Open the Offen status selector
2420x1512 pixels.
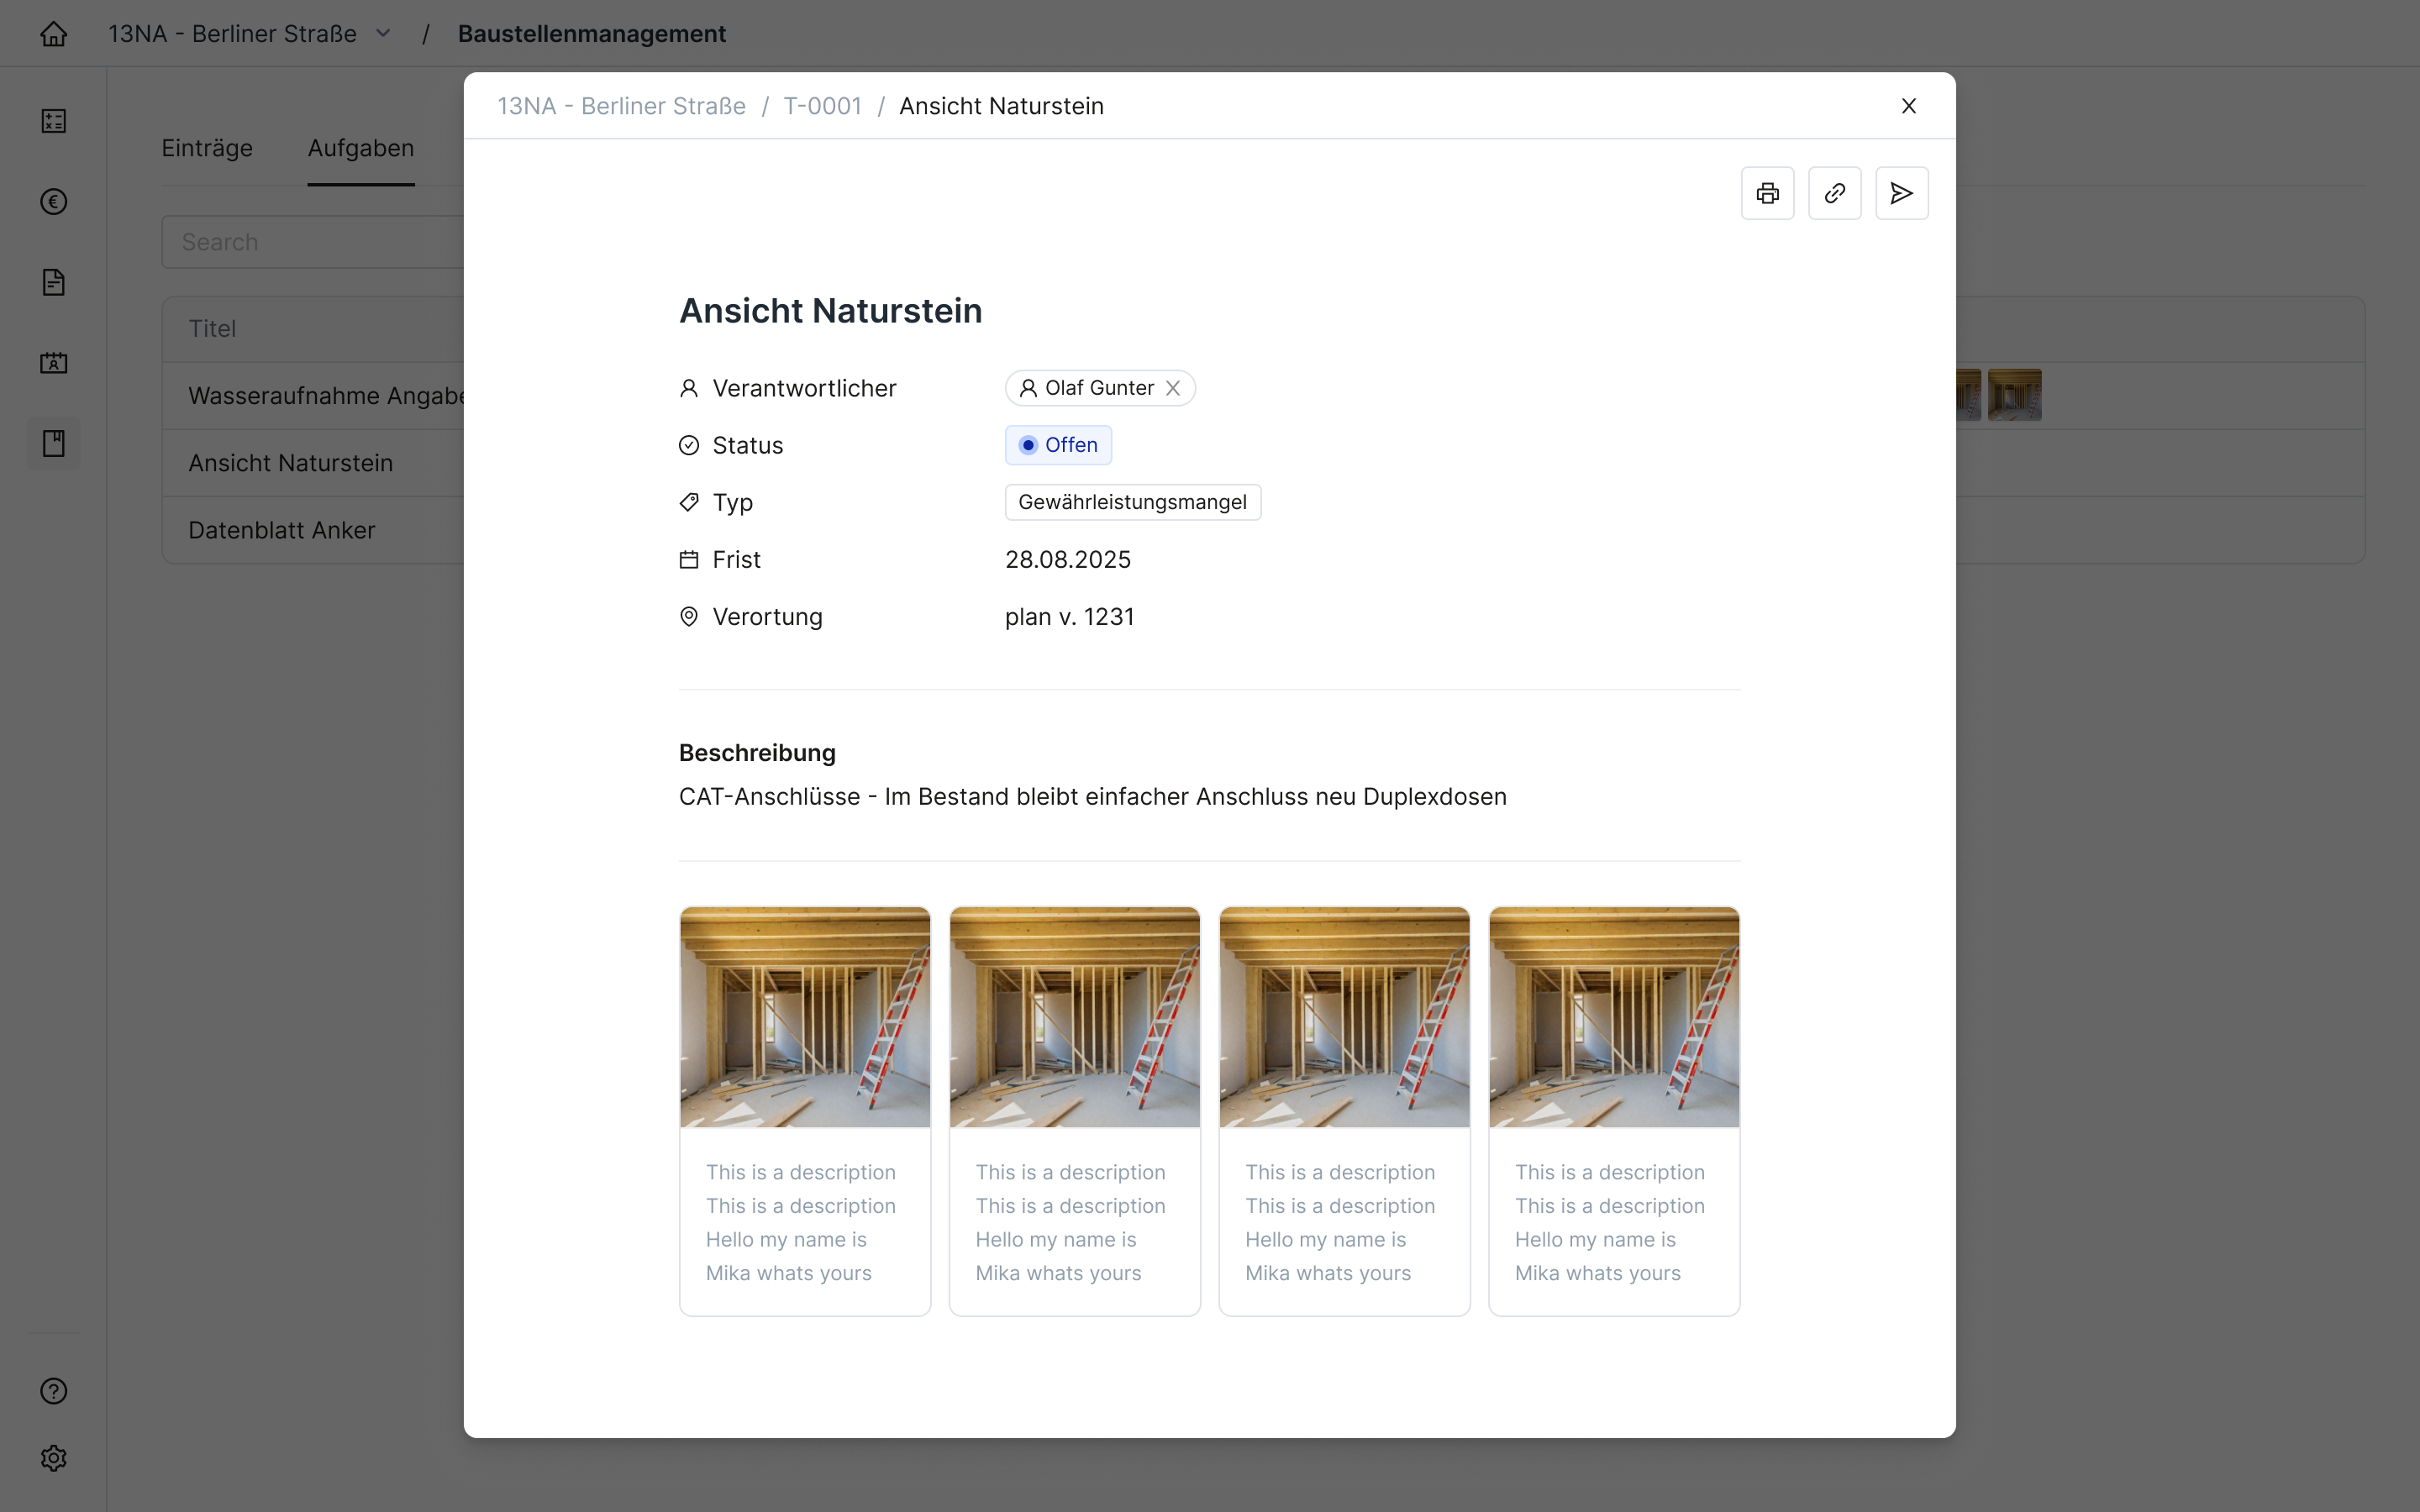tap(1058, 445)
